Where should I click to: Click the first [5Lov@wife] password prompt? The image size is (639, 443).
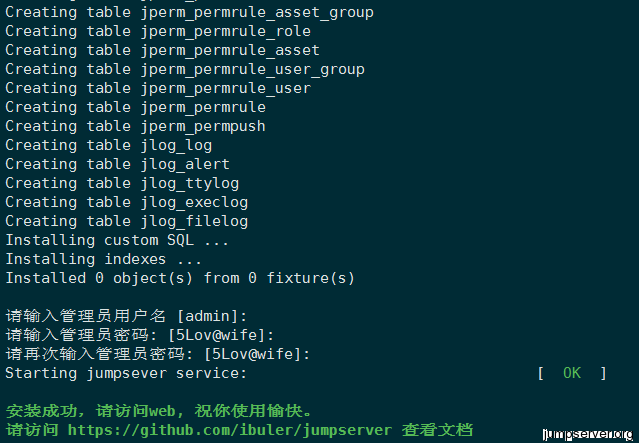pos(221,335)
